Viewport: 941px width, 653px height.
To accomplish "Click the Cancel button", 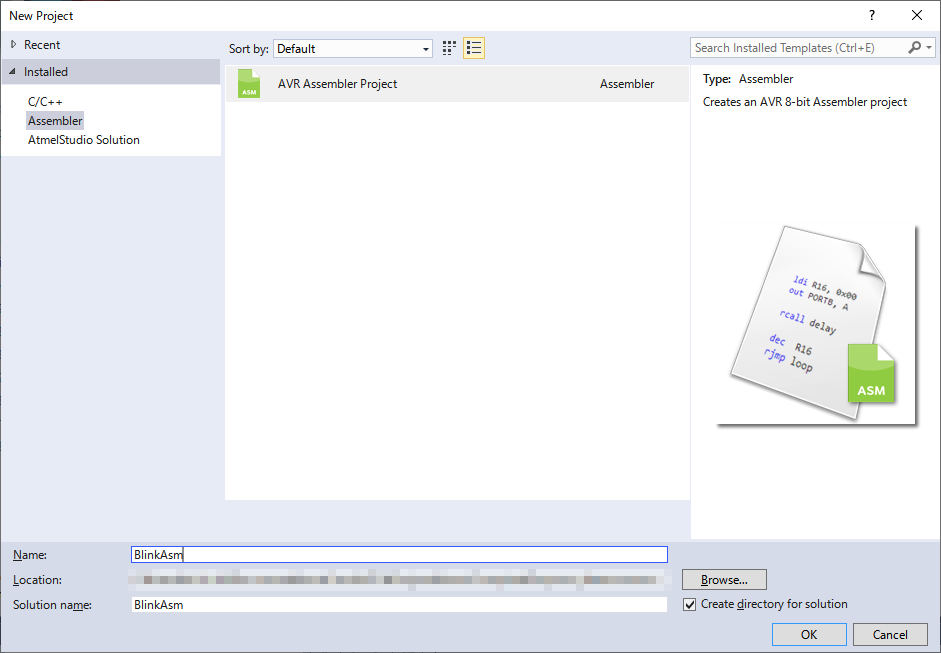I will (890, 634).
